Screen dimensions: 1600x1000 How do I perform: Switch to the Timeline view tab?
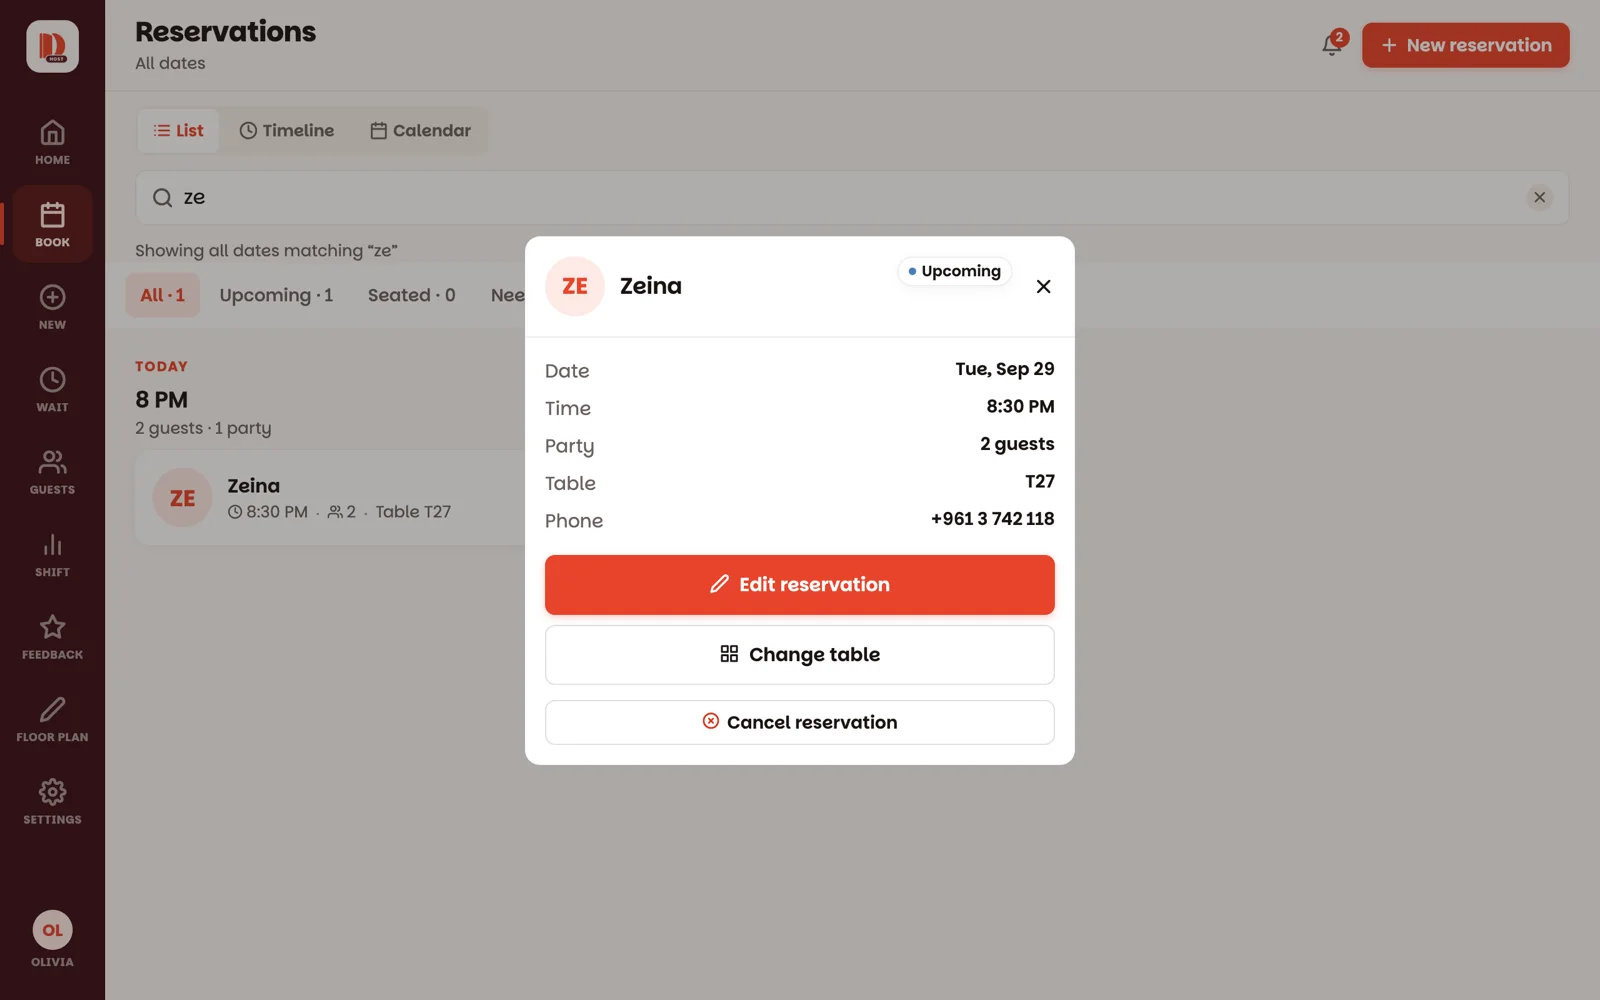pyautogui.click(x=287, y=131)
